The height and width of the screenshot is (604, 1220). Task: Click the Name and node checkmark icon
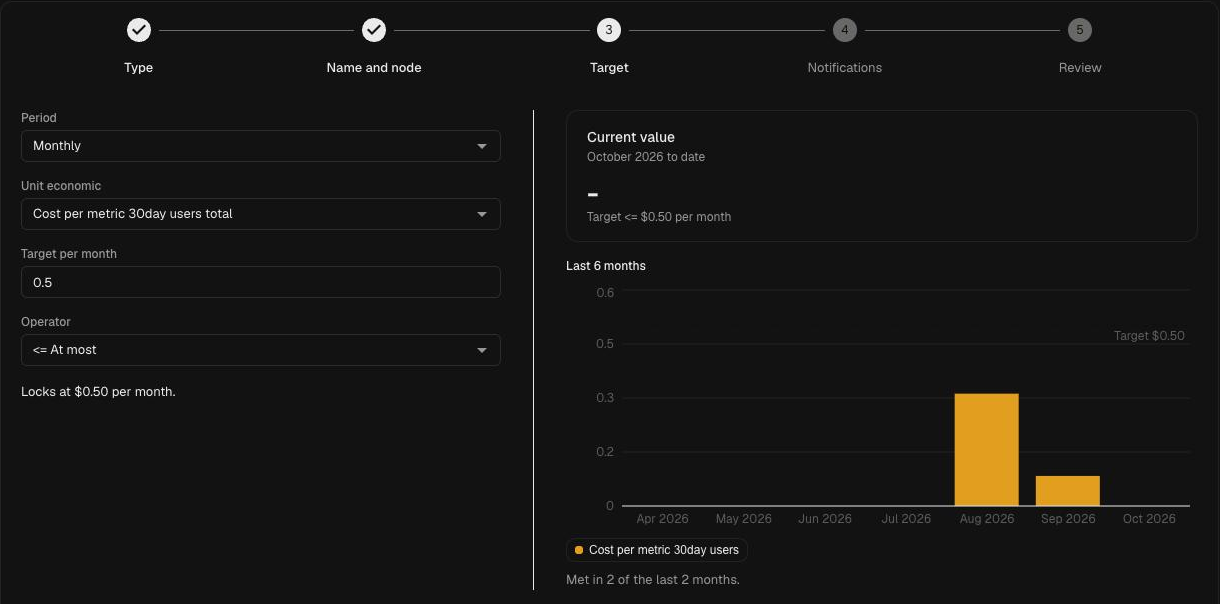(374, 30)
